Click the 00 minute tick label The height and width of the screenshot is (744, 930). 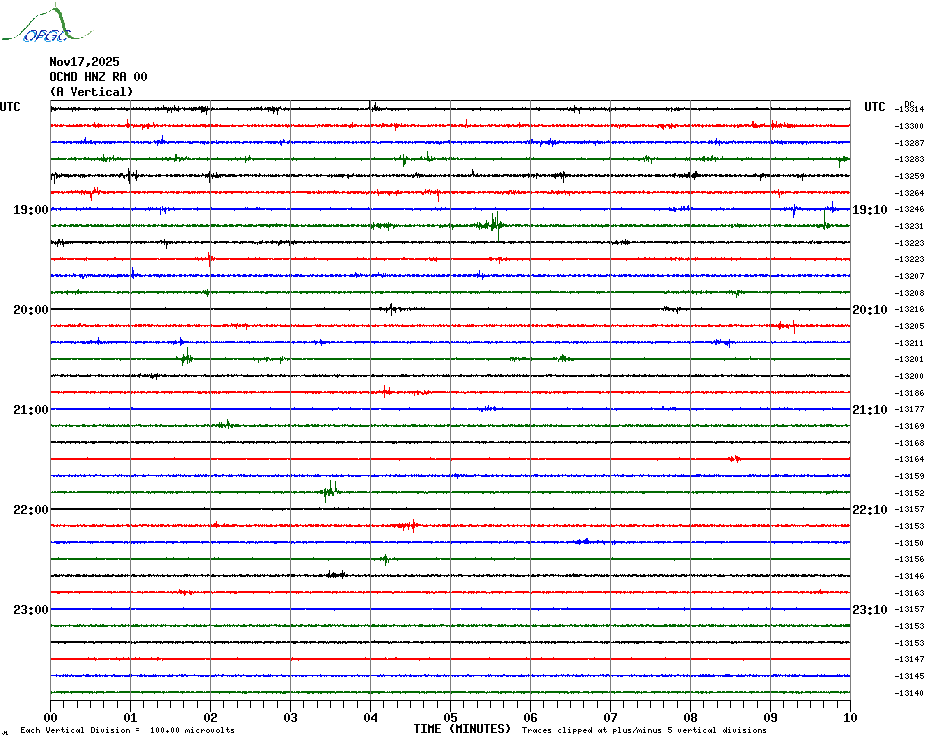click(51, 717)
